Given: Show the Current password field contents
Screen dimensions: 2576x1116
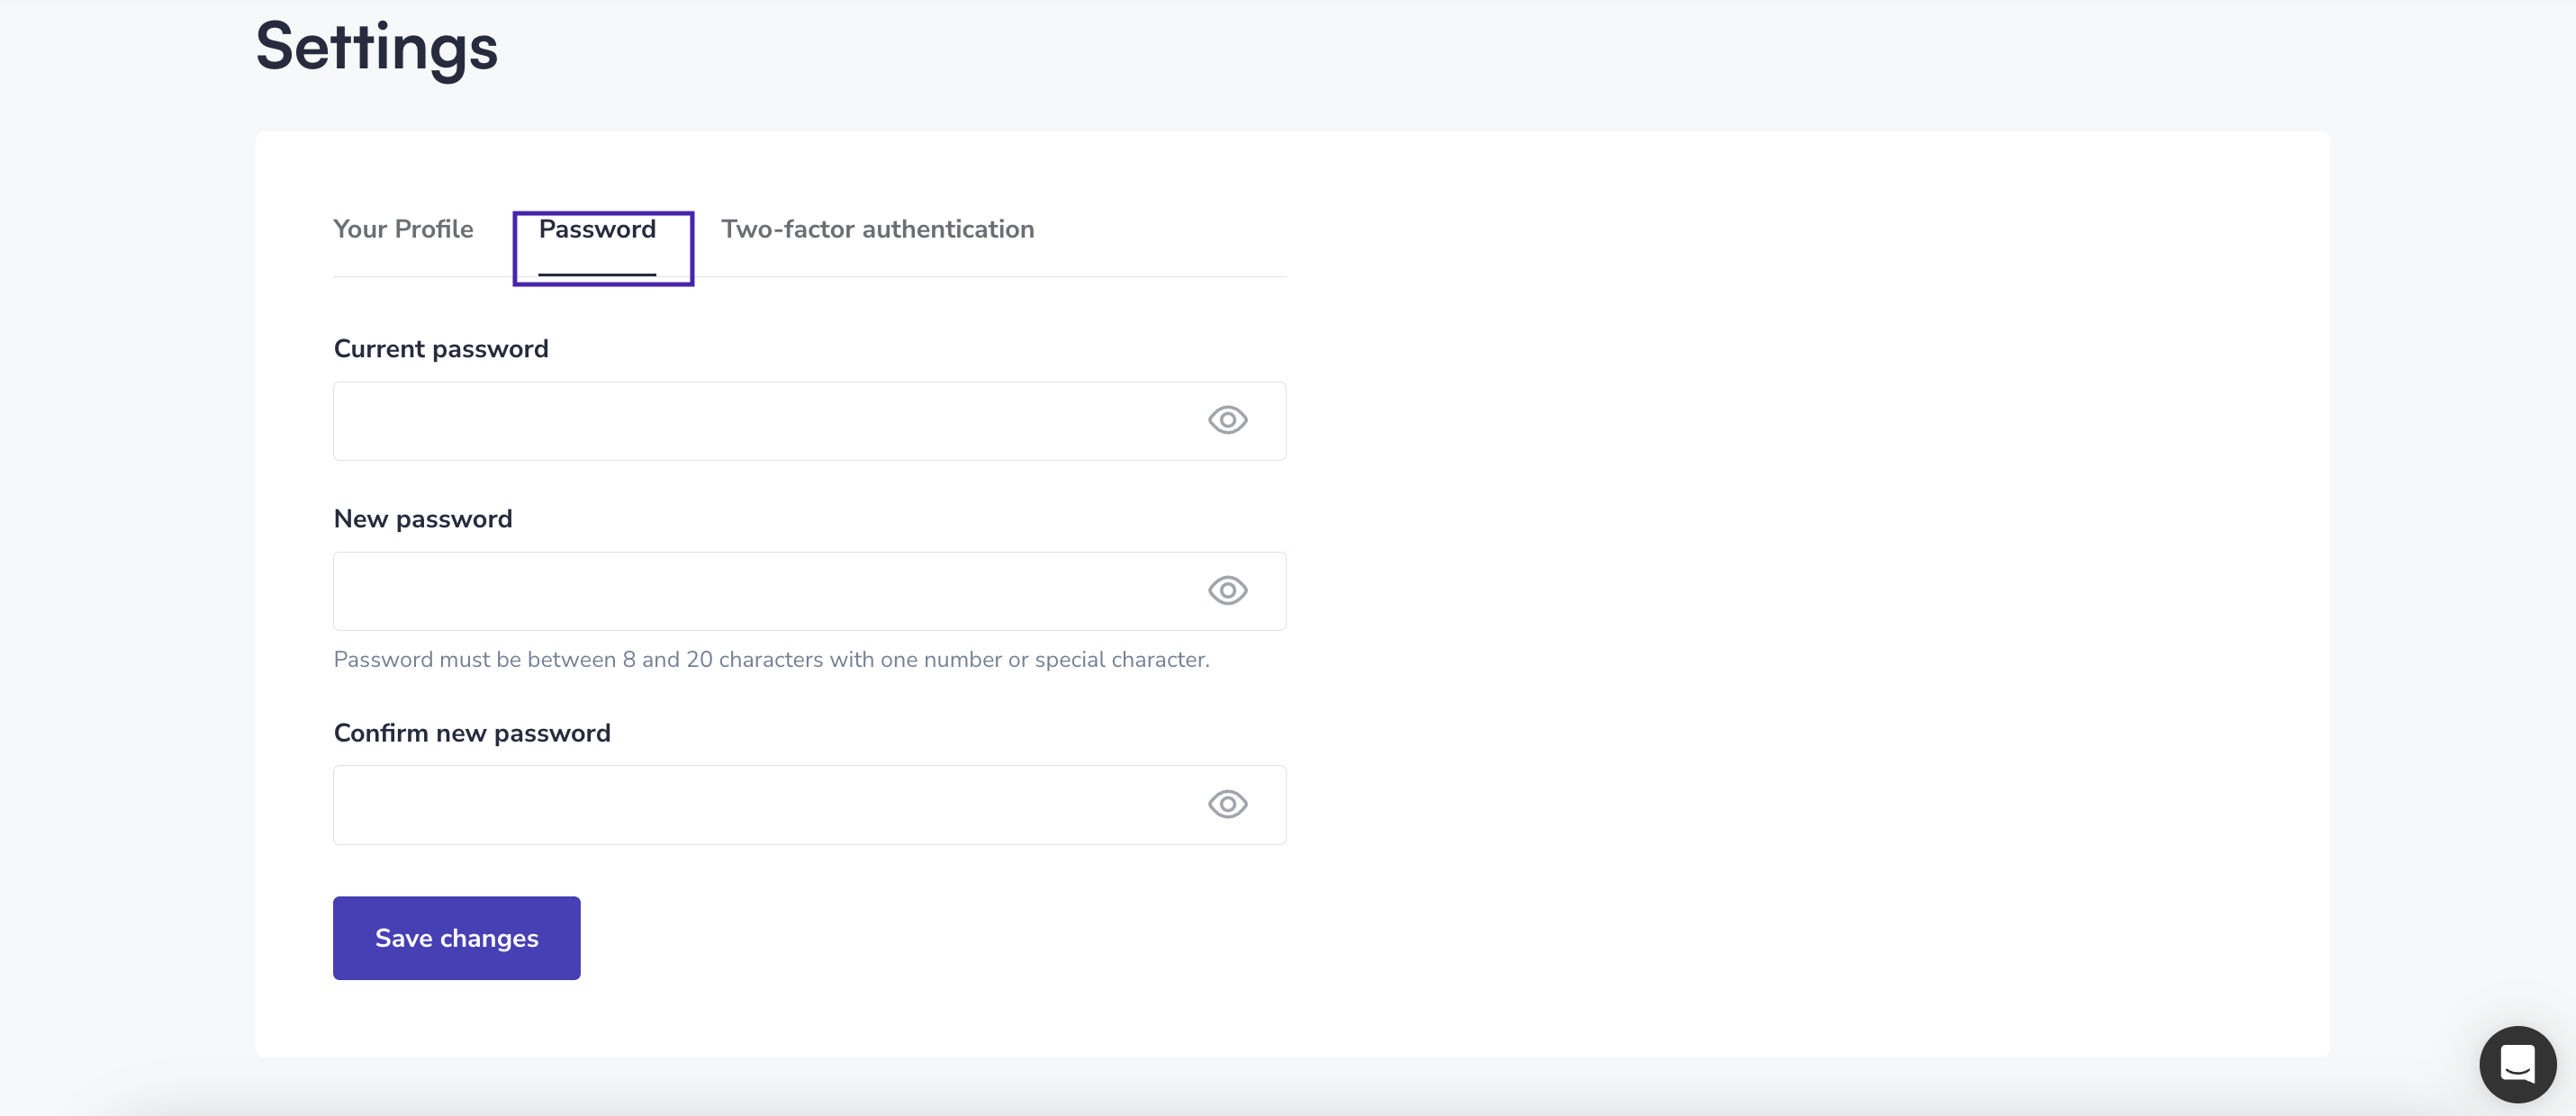Looking at the screenshot, I should tap(1227, 420).
